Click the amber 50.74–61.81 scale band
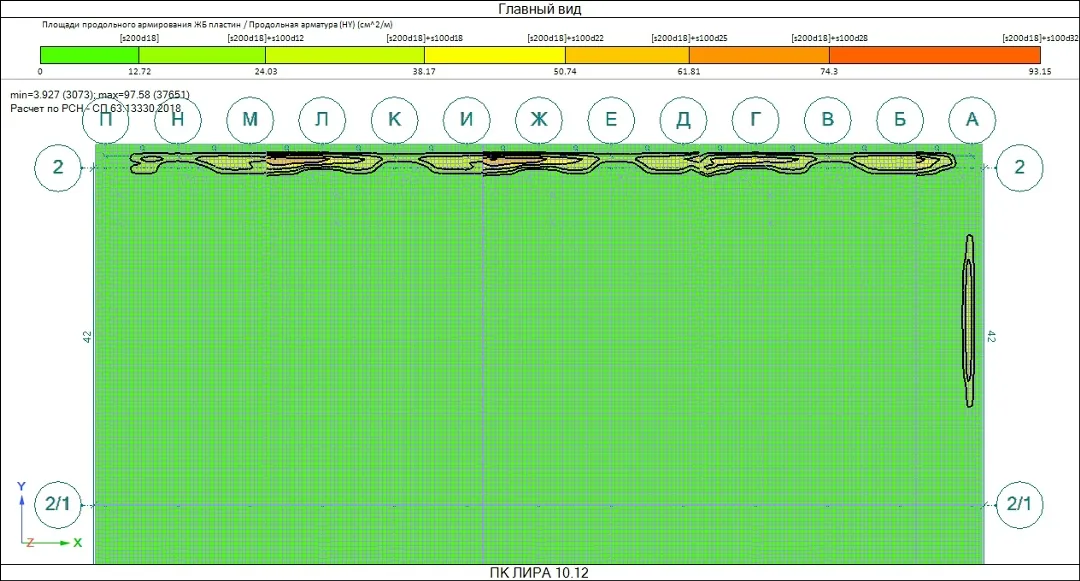This screenshot has width=1080, height=581. [x=627, y=55]
